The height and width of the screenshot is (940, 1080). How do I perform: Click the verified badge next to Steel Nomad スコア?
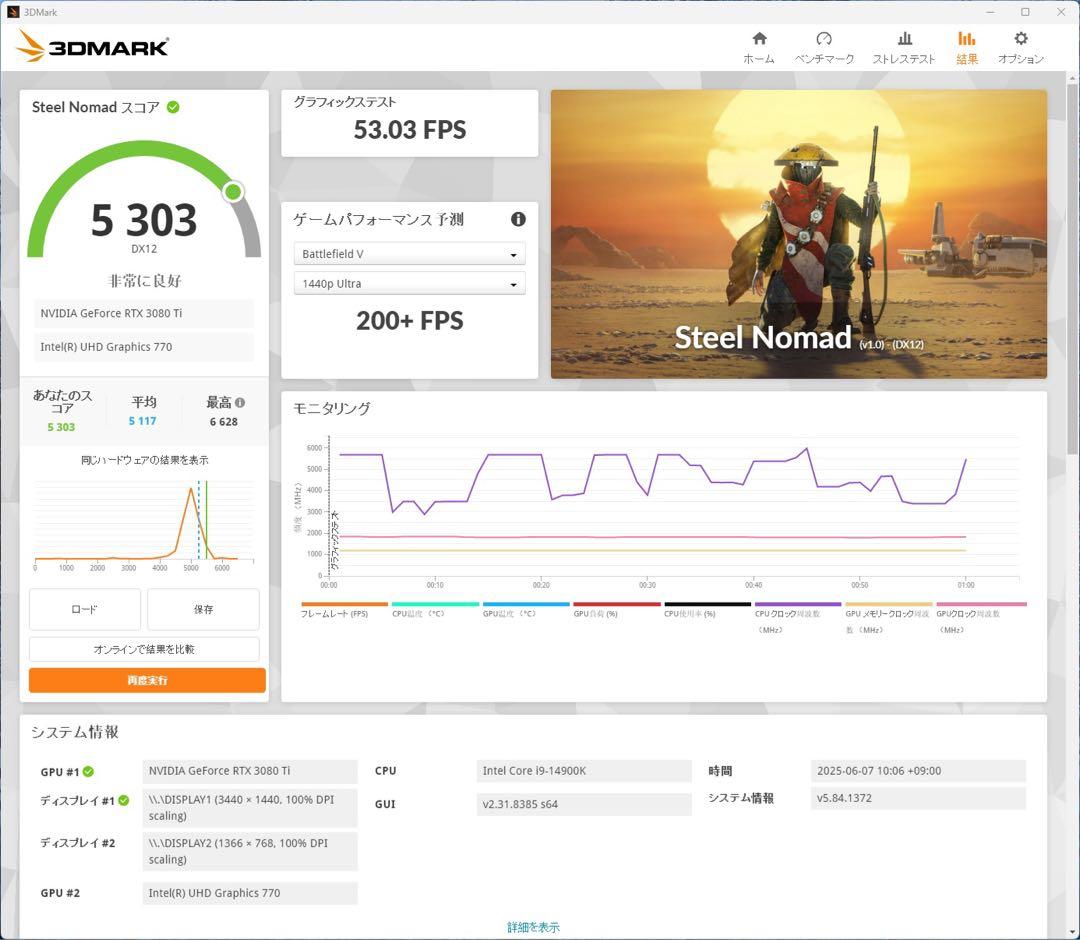click(173, 107)
